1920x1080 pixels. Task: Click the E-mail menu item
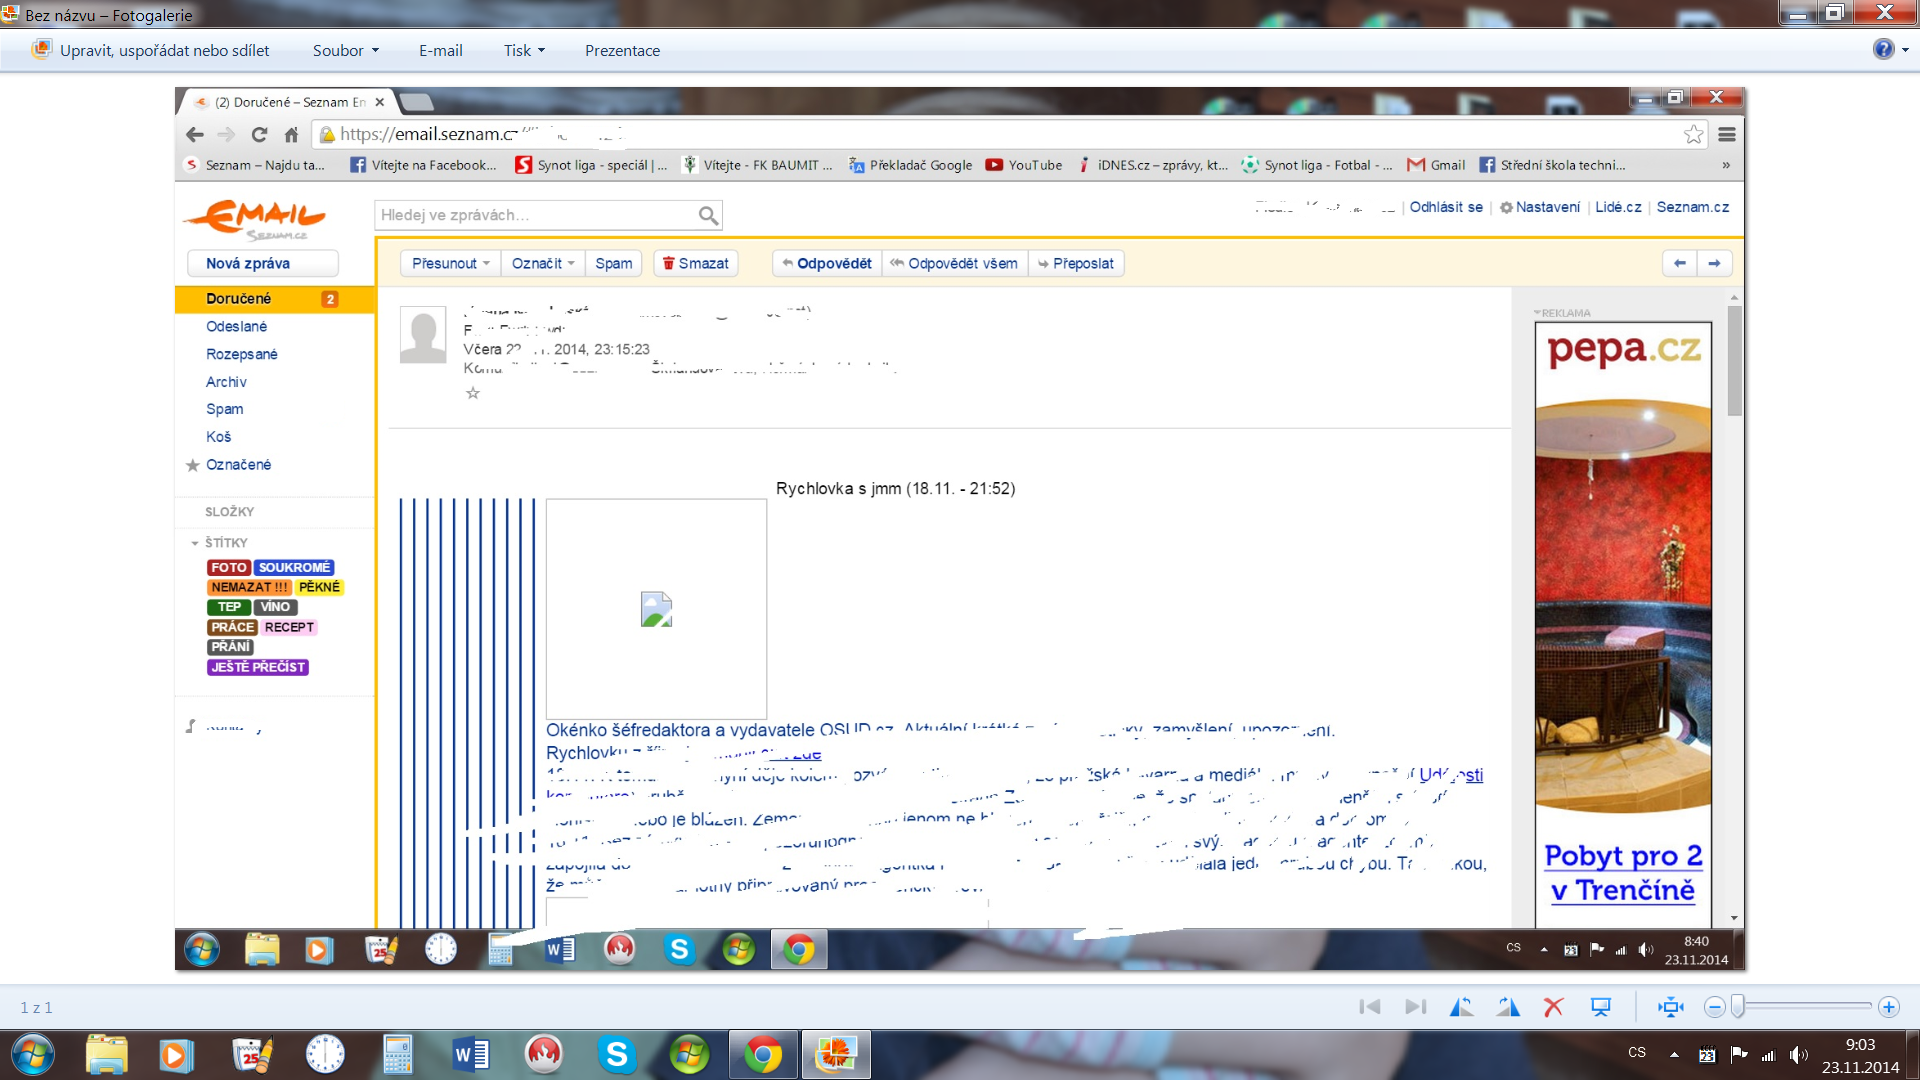click(440, 50)
